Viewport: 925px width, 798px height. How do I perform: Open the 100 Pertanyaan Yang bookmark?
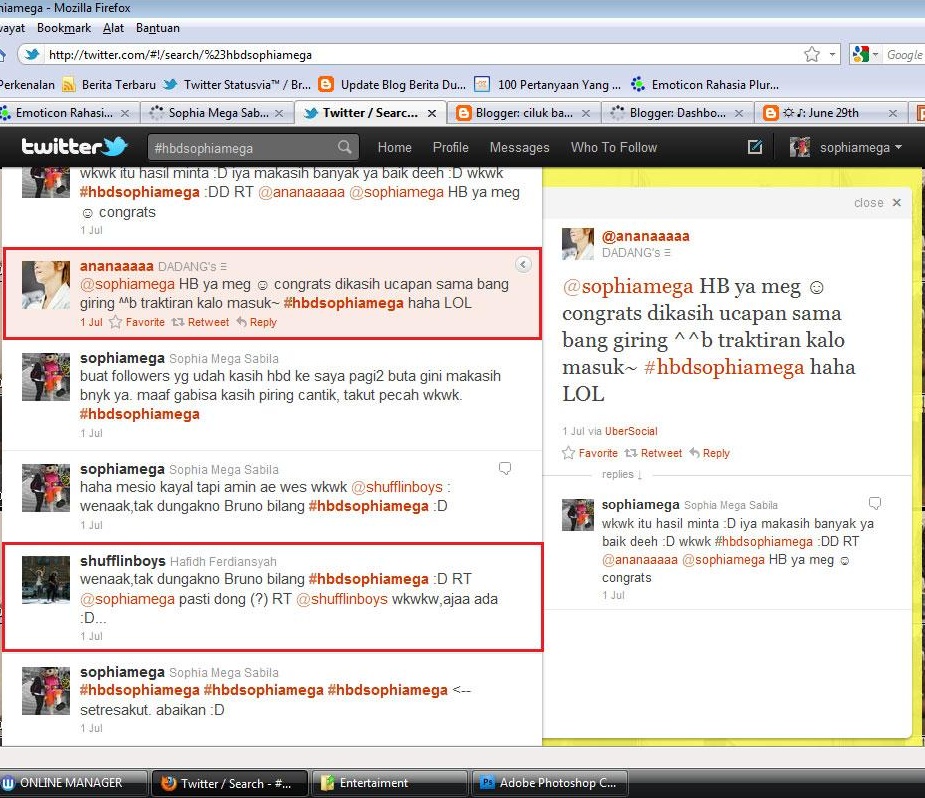[x=548, y=84]
